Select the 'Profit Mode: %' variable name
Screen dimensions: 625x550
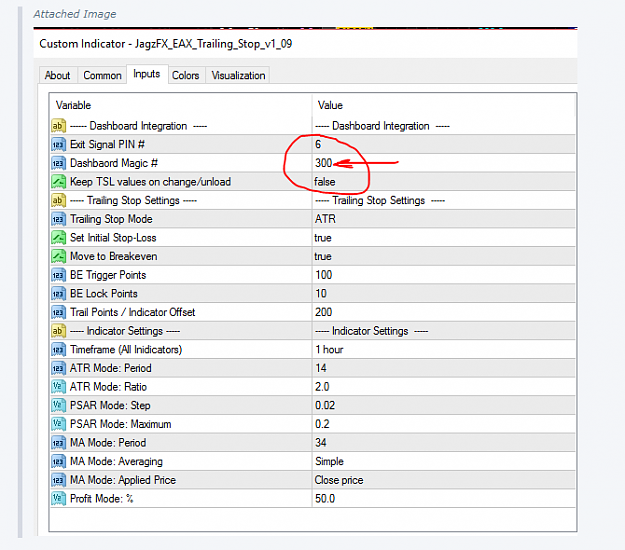(x=101, y=499)
